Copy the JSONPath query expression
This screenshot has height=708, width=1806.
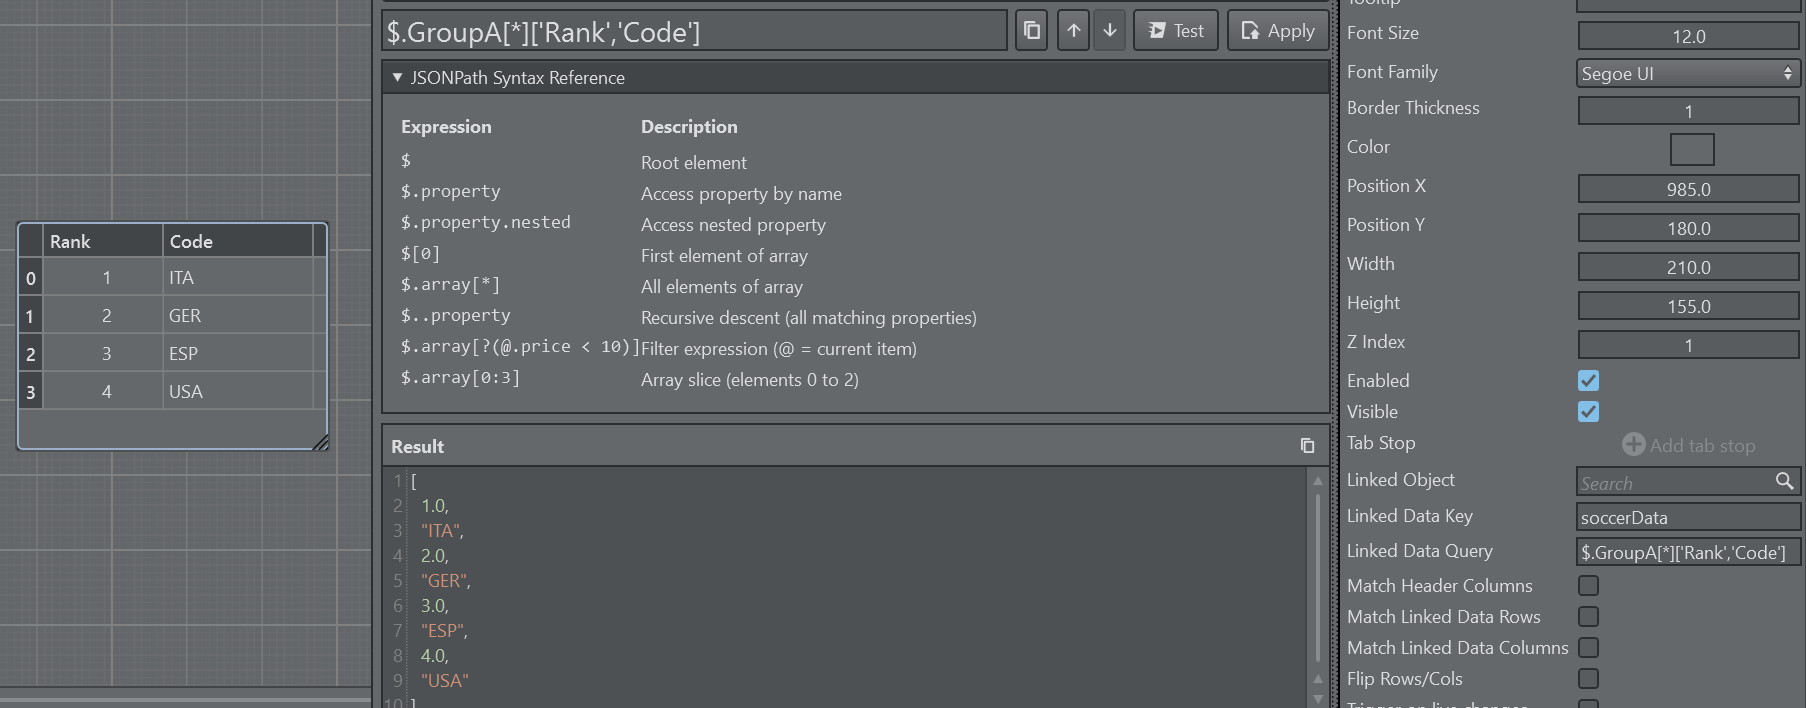tap(1032, 31)
